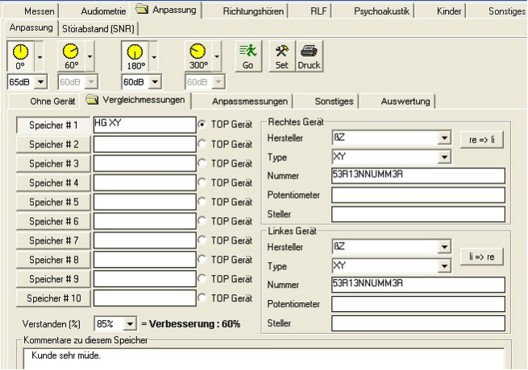Select TOP Gerät radio for Speicher # 5
Viewport: 528px width, 370px height.
click(202, 201)
